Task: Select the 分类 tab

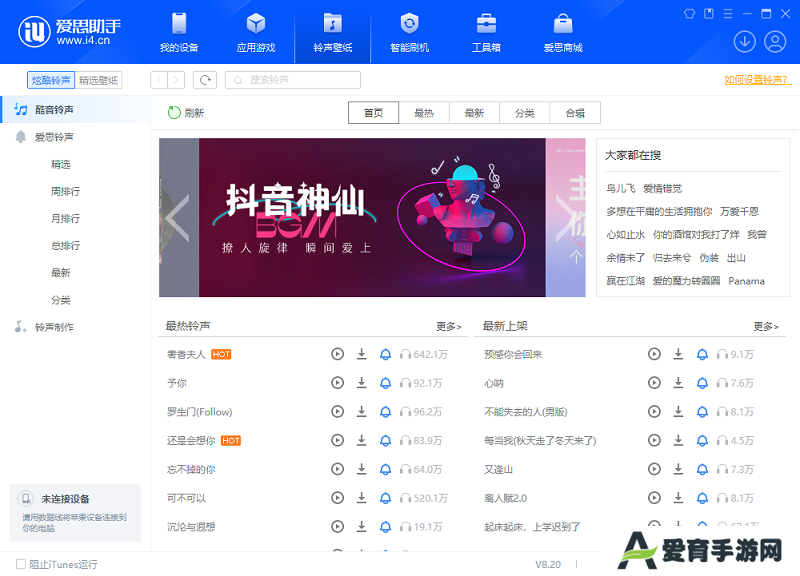Action: [x=524, y=113]
